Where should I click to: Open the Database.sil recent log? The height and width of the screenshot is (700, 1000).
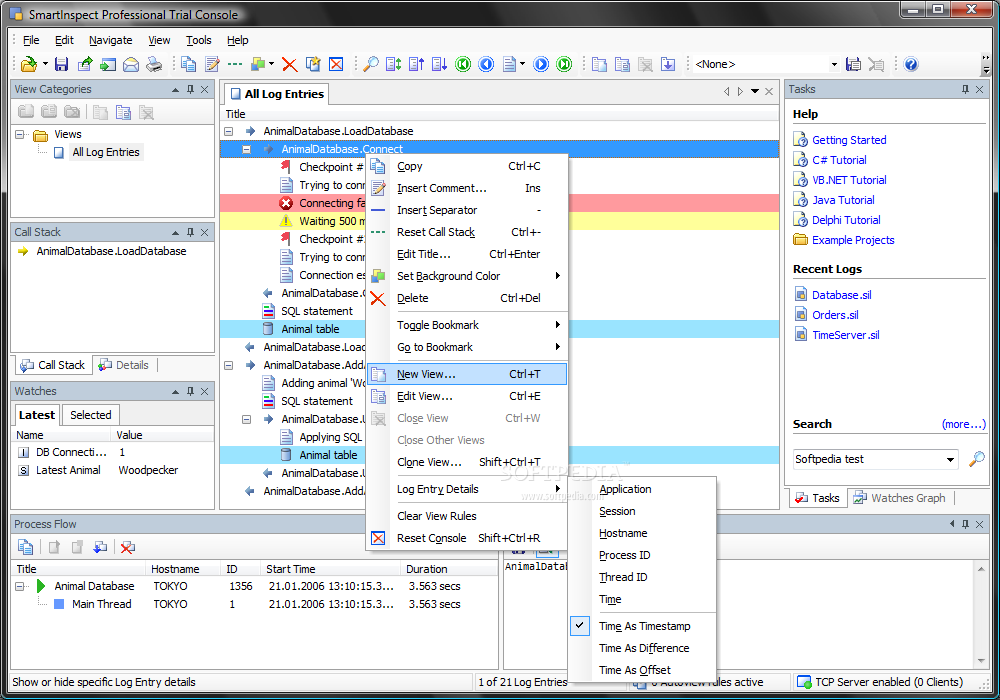coord(841,295)
